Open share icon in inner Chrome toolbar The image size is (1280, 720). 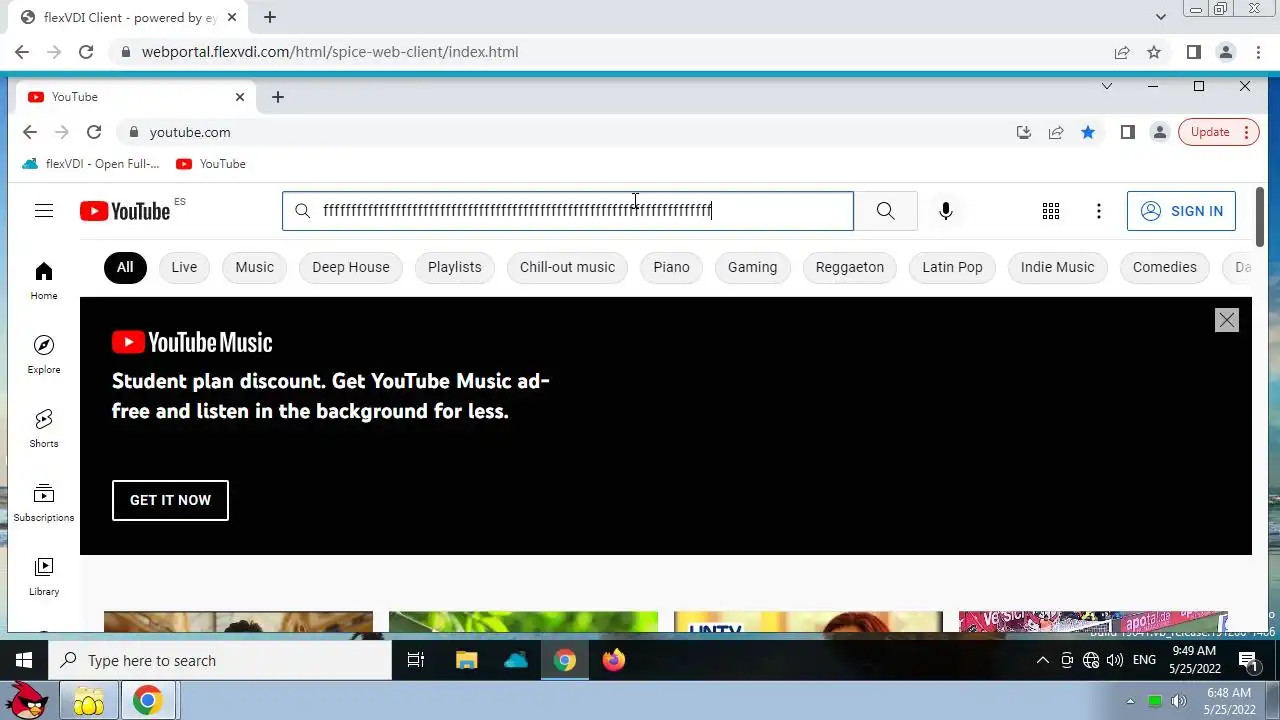point(1056,132)
